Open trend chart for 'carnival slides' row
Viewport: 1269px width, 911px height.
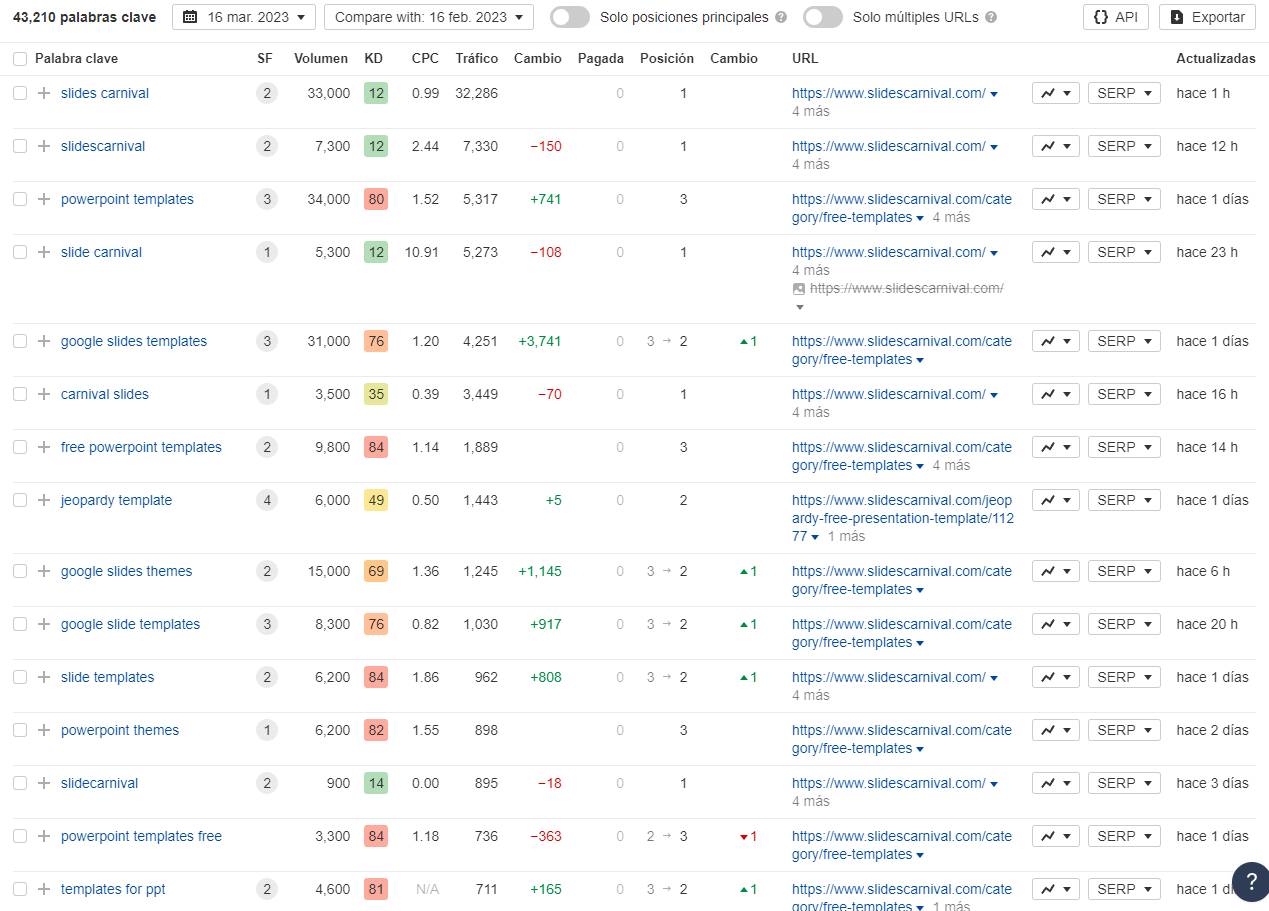pos(1056,394)
